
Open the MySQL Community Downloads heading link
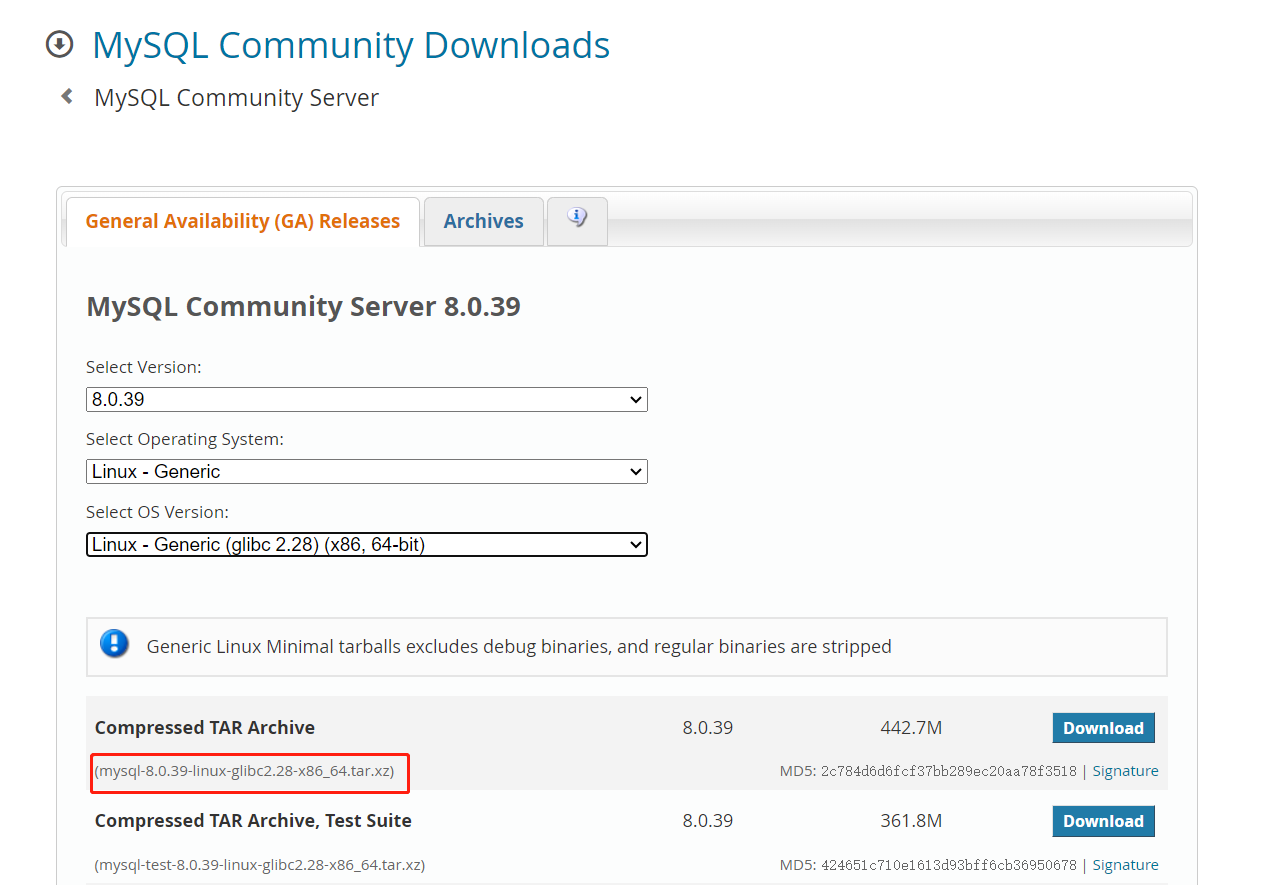click(x=351, y=45)
